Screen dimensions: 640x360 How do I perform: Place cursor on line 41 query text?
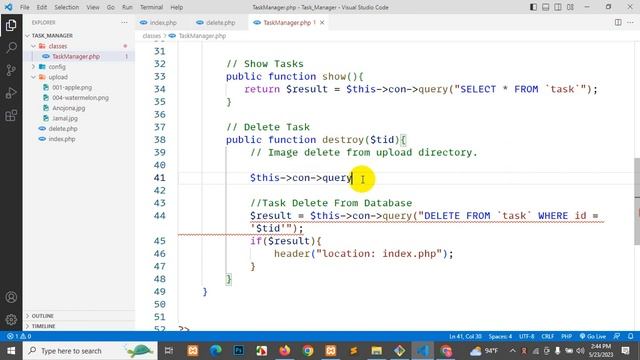tap(337, 178)
